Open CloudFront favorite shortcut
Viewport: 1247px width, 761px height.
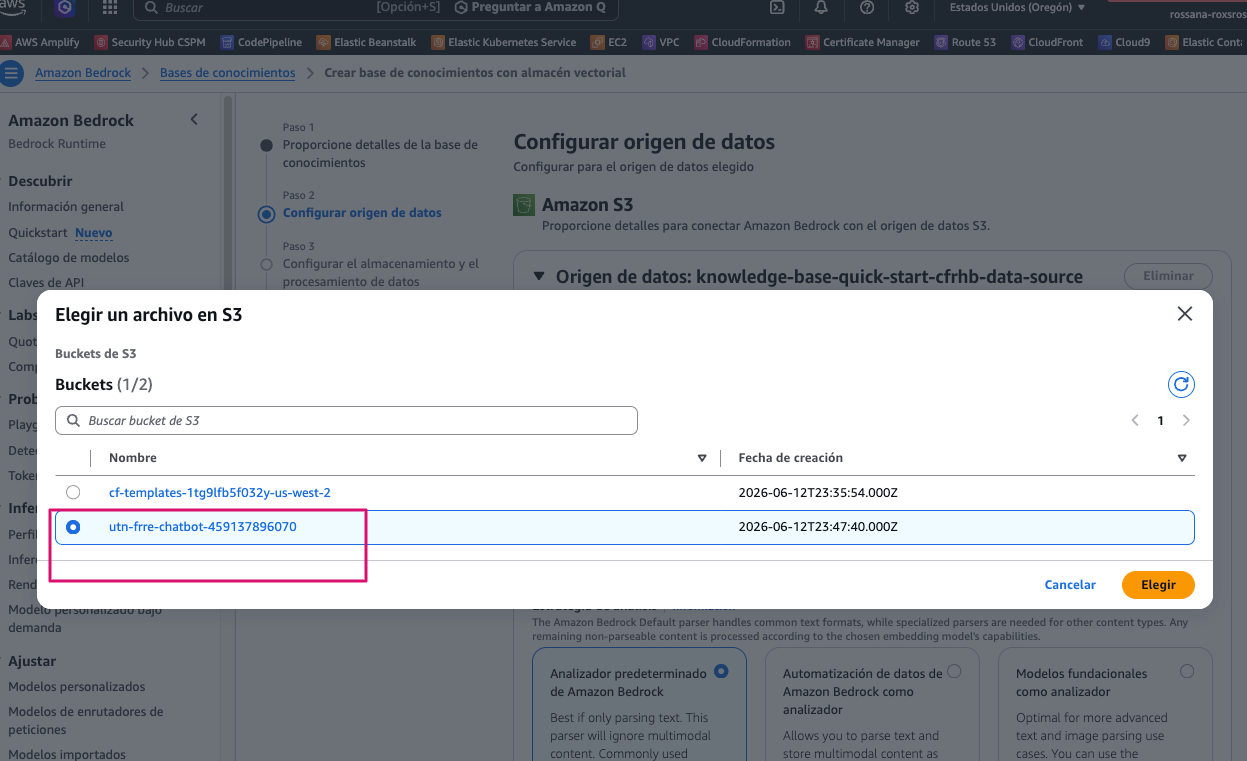click(1047, 42)
